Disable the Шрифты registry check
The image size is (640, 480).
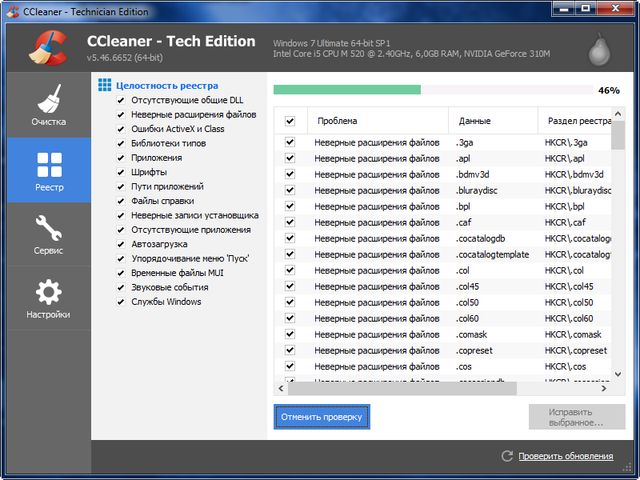coord(121,172)
